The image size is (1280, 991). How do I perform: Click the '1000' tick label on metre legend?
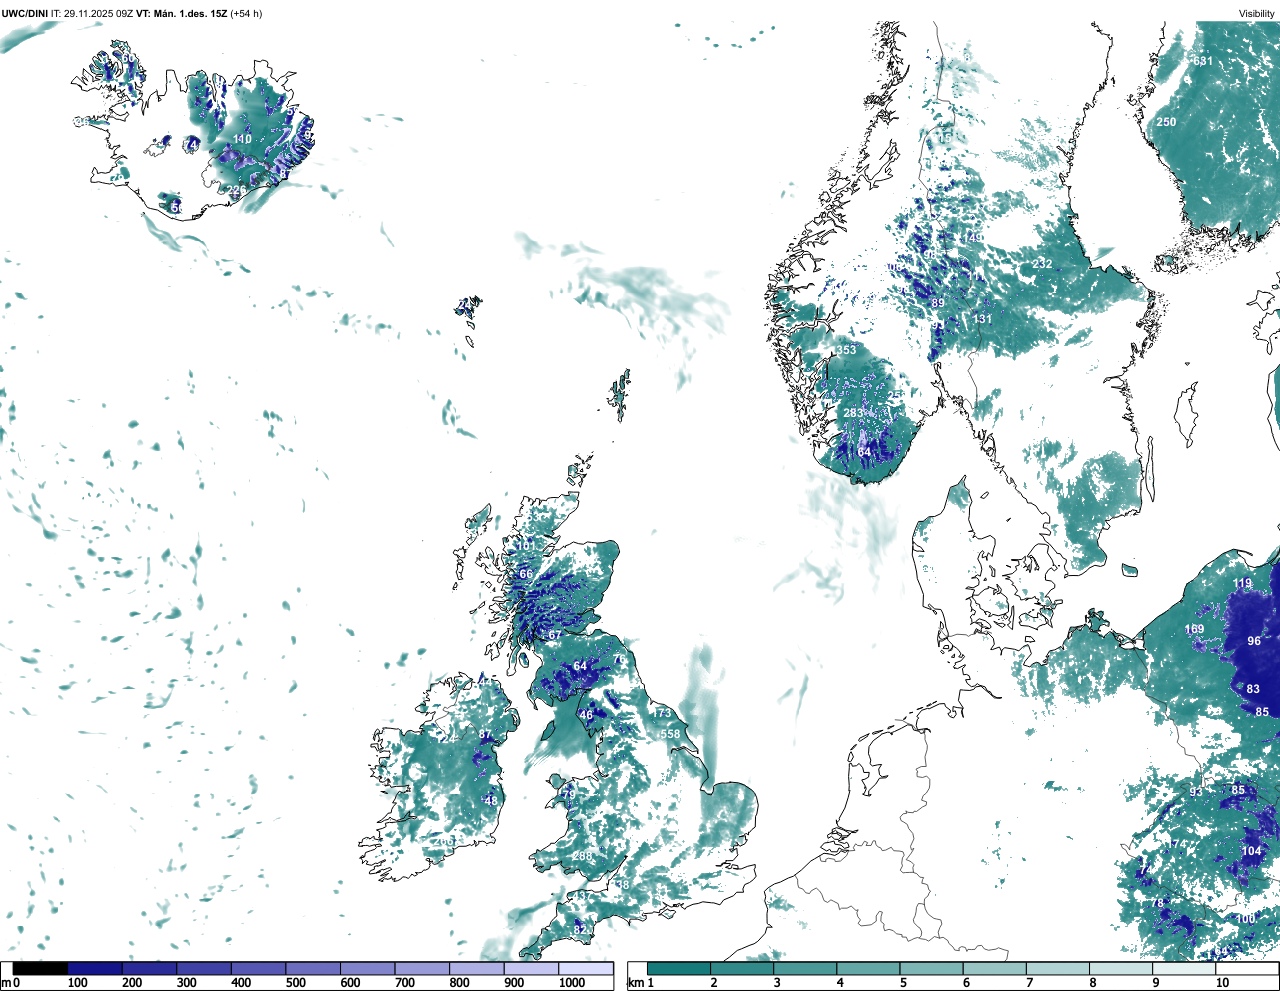(572, 984)
